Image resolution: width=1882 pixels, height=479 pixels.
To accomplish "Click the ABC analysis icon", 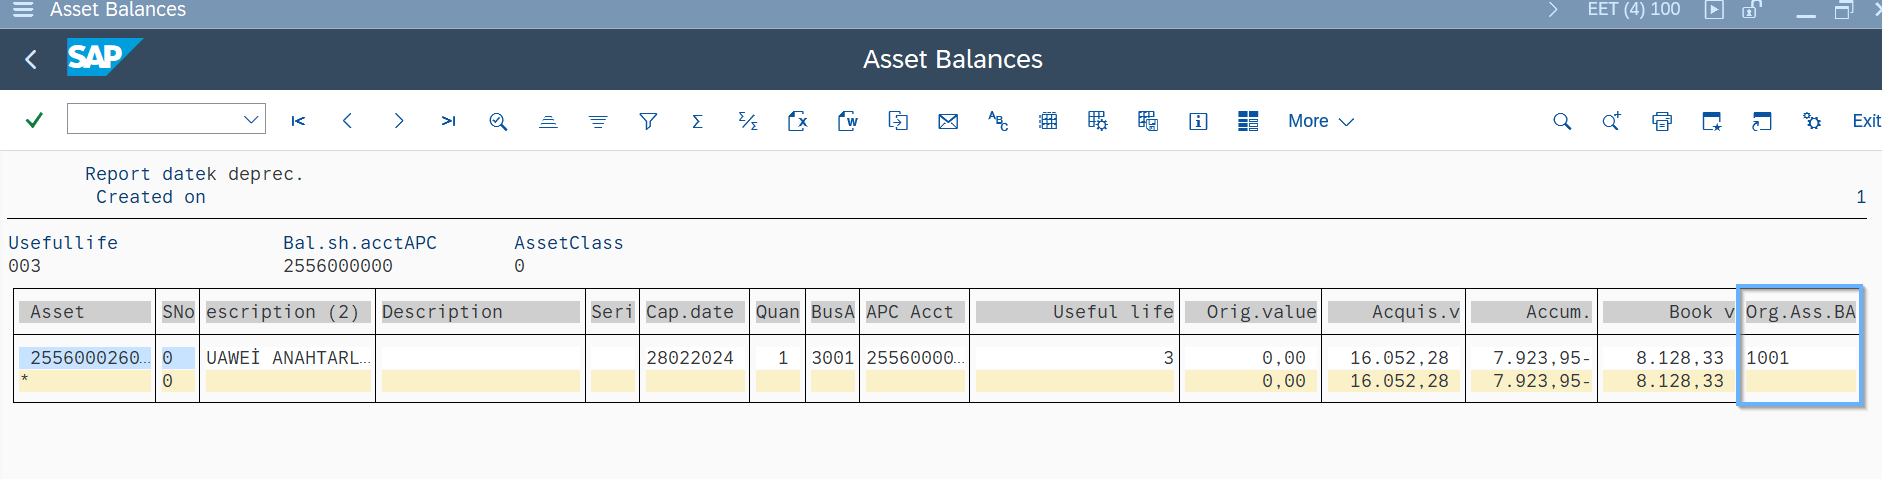I will 998,121.
